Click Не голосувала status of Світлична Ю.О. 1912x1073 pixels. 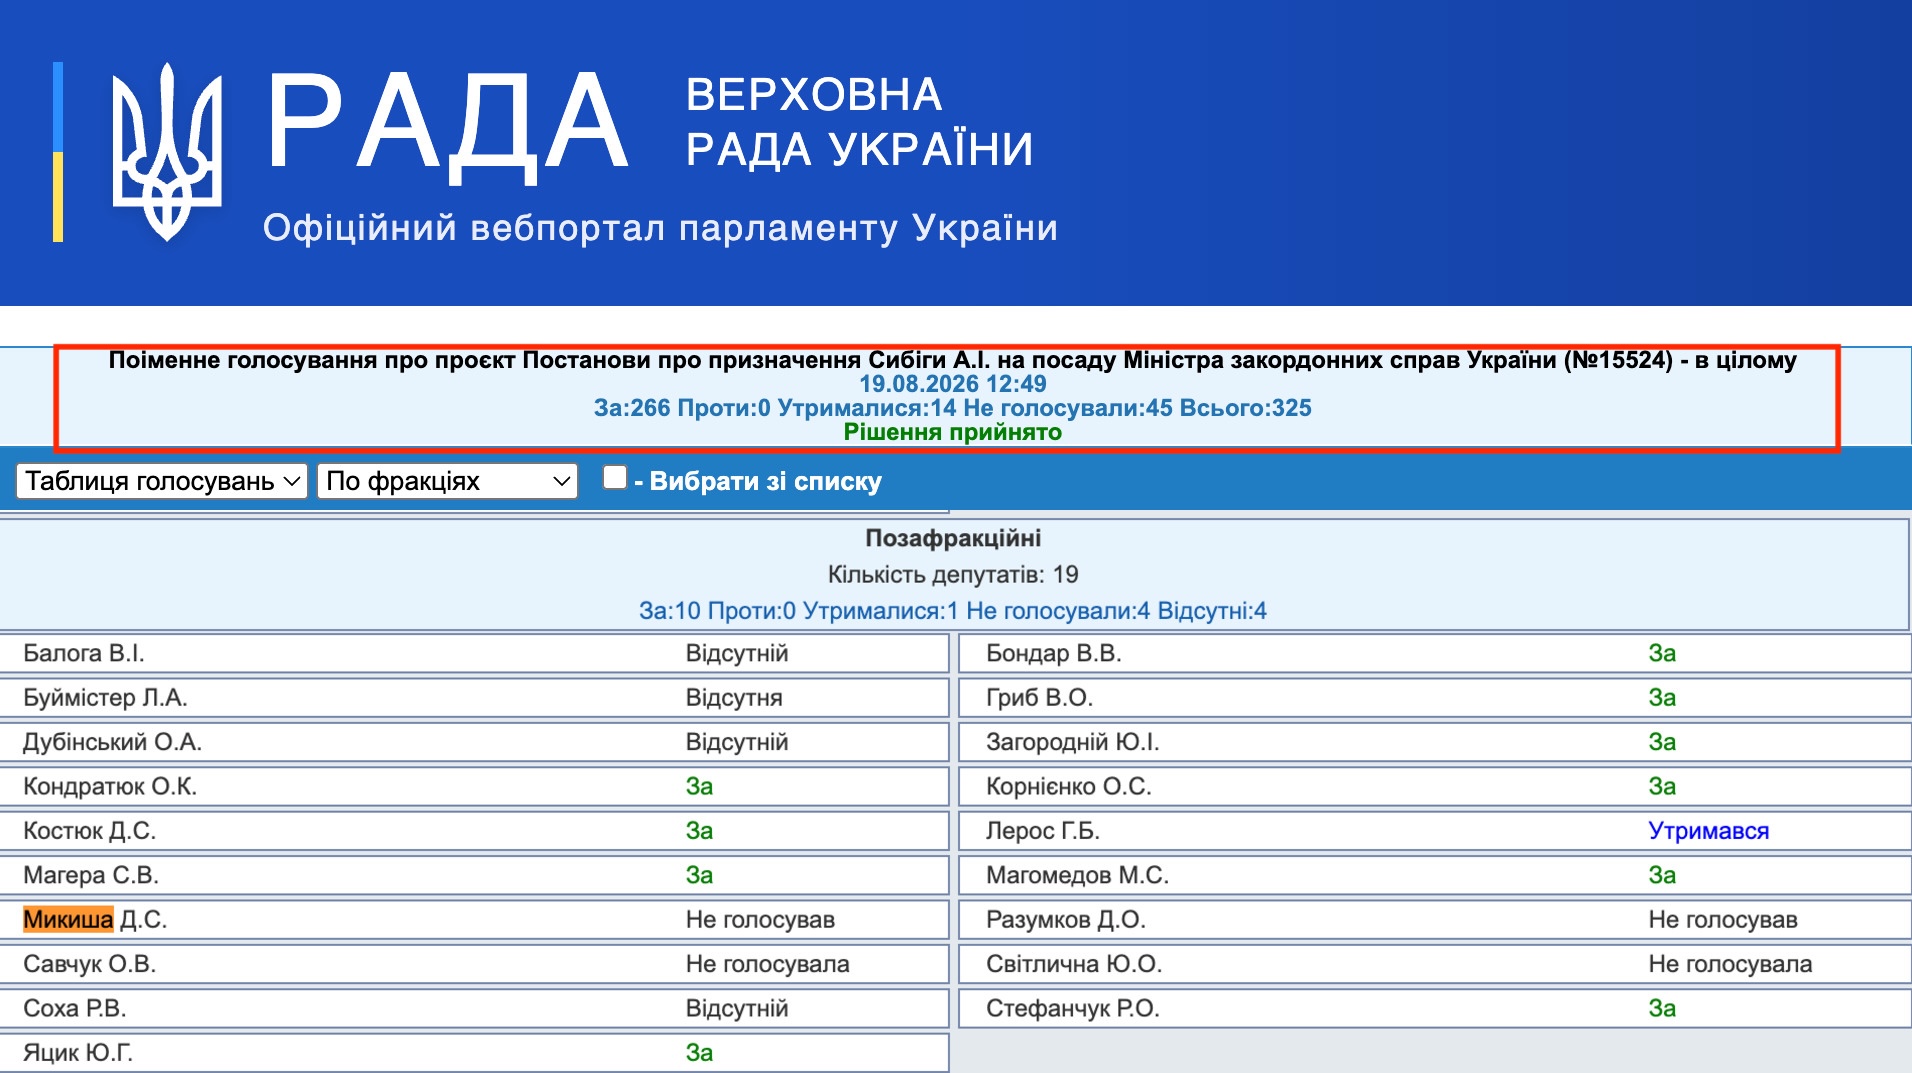[1730, 964]
